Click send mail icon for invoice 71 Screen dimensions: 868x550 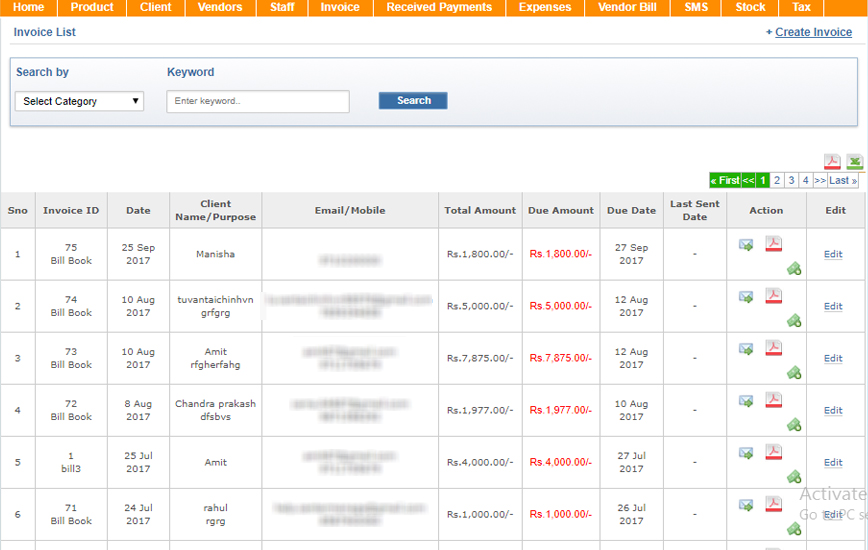[746, 504]
